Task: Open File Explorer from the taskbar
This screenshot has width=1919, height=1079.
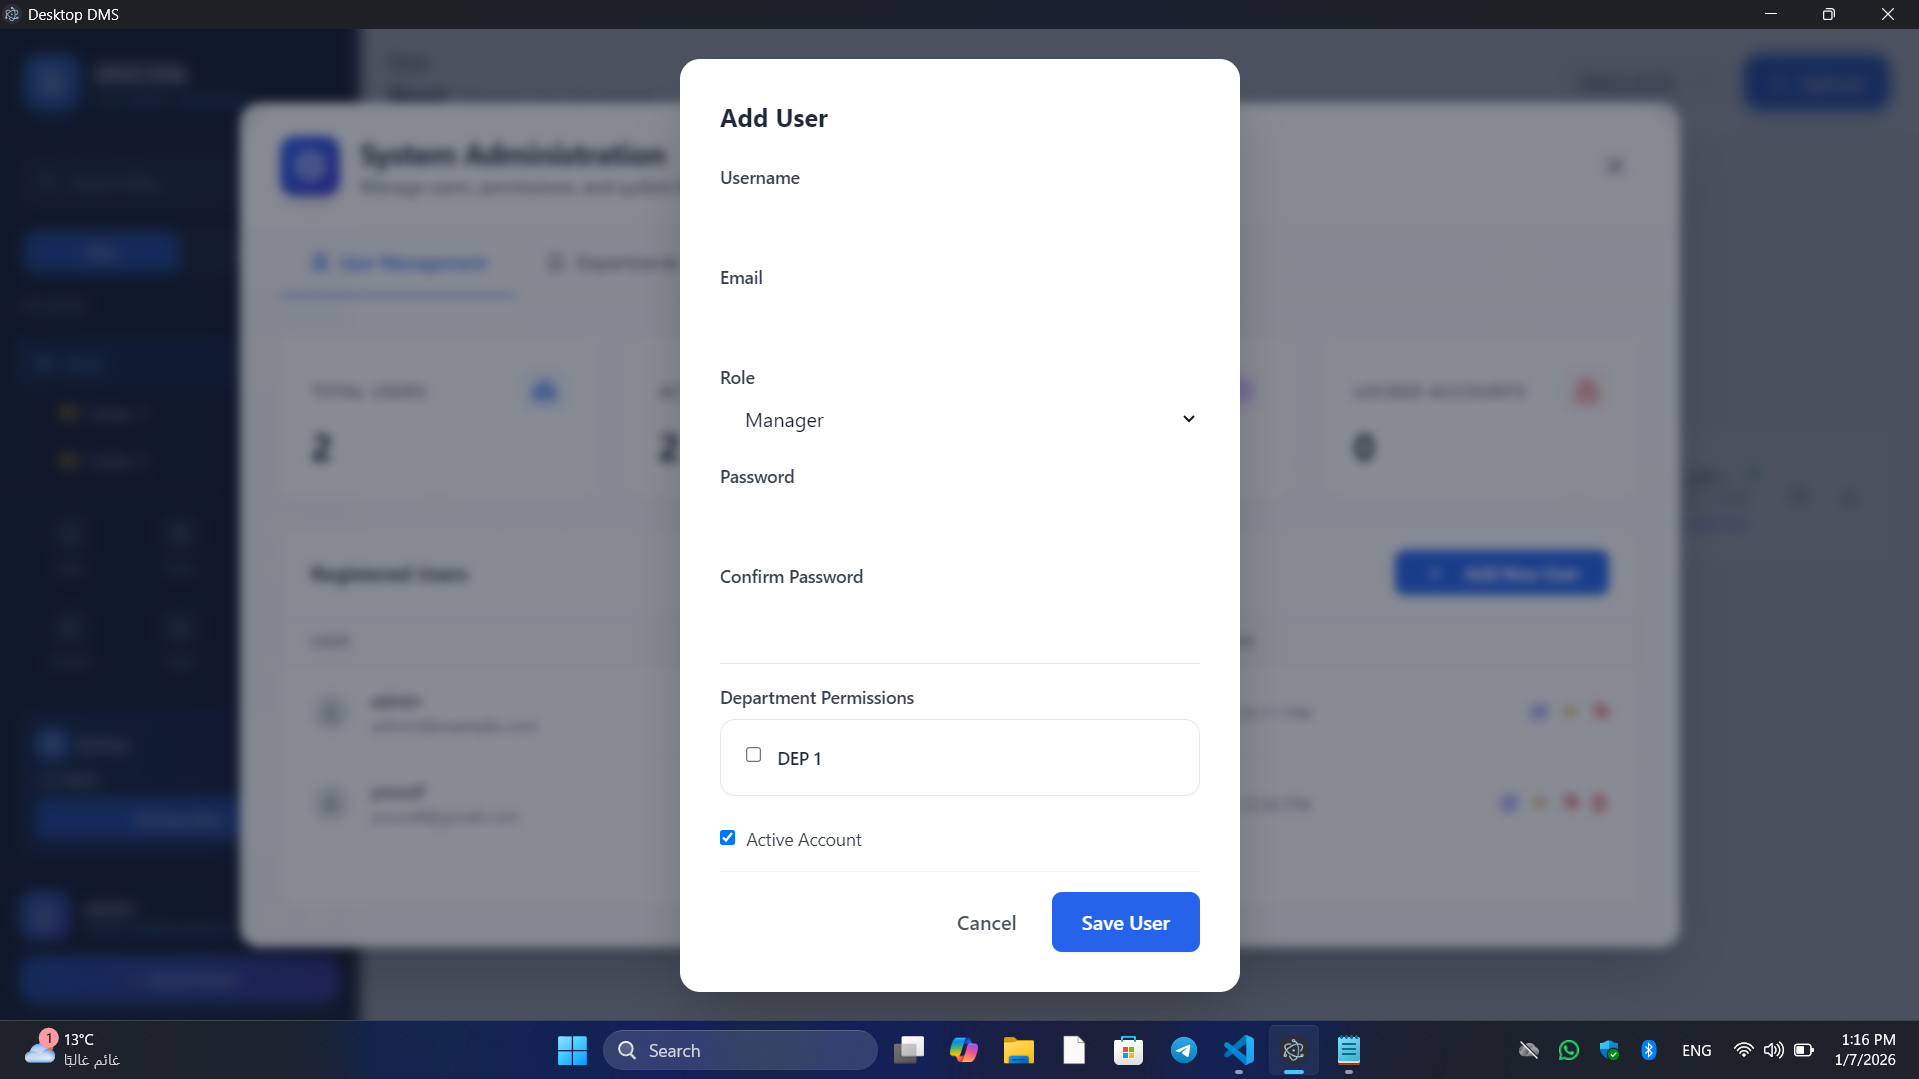Action: pos(1018,1050)
